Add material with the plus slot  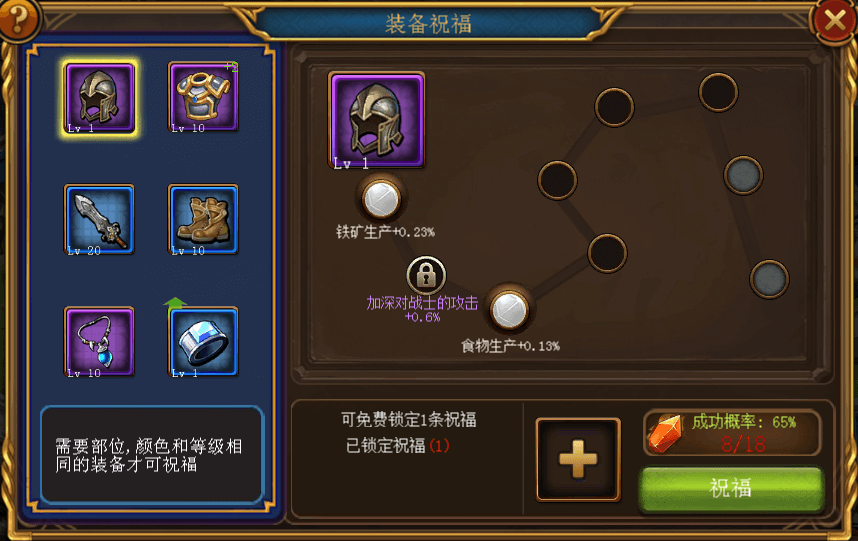click(578, 459)
